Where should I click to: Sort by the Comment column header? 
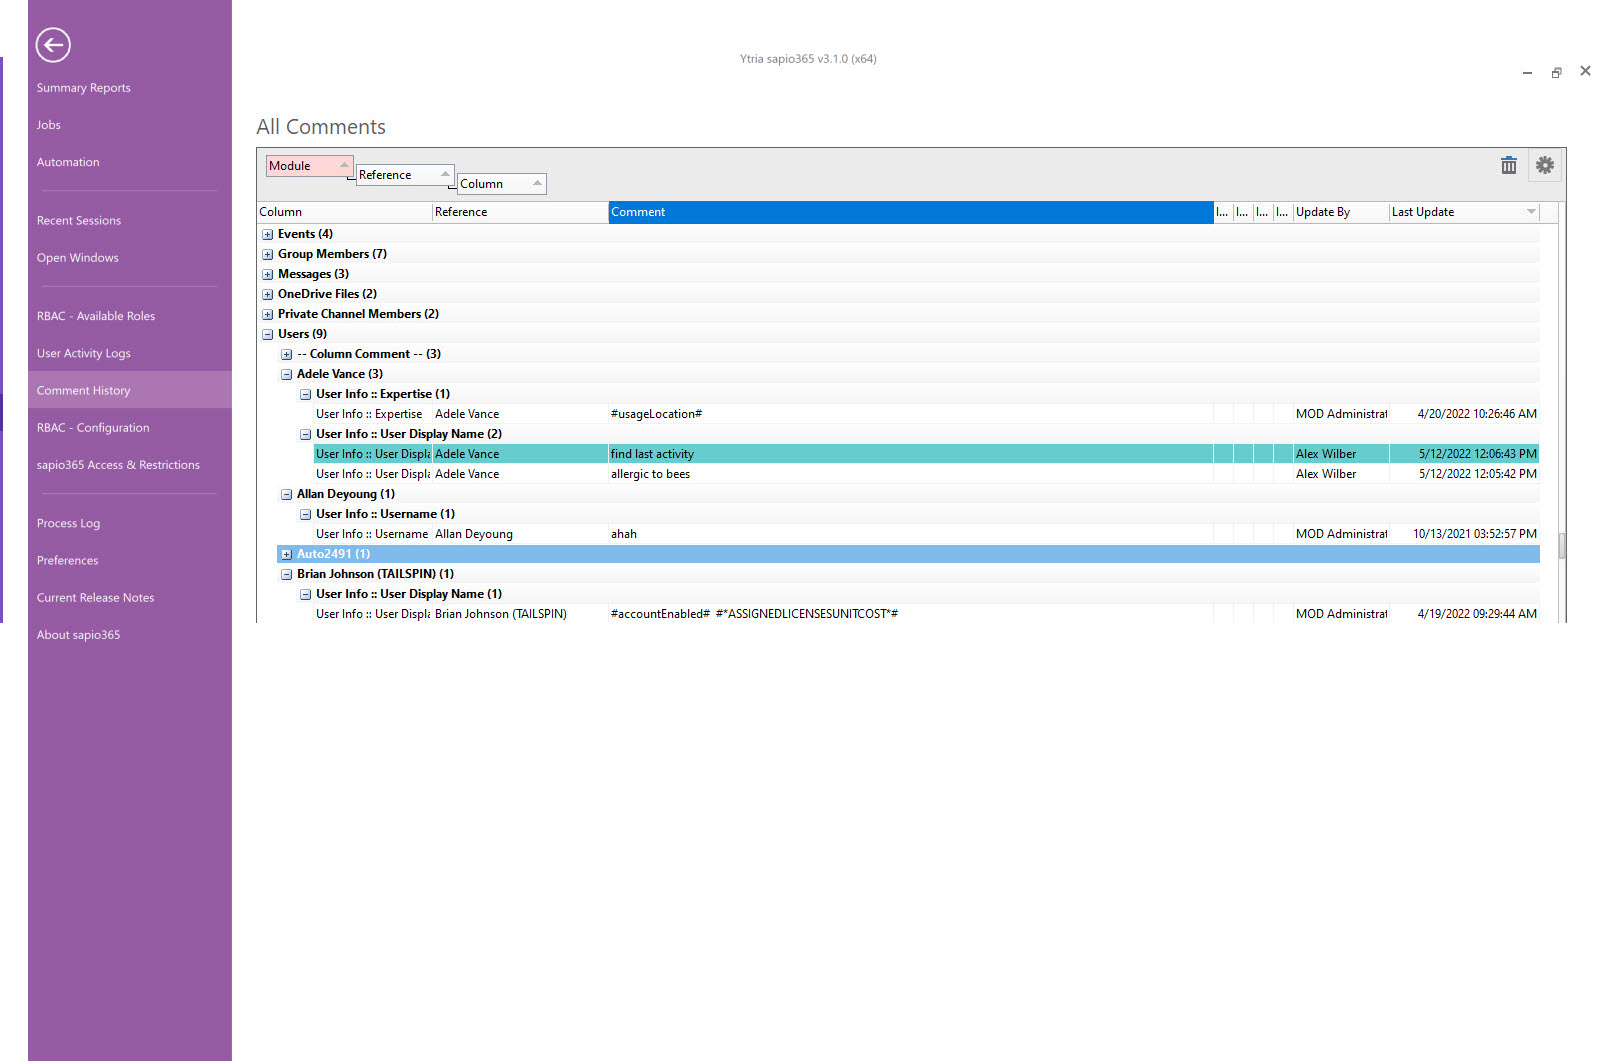click(909, 212)
